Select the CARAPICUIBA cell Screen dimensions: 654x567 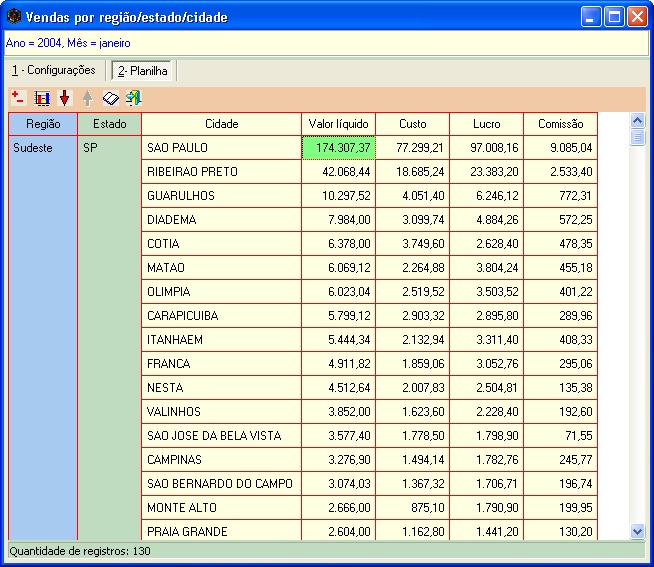(221, 316)
